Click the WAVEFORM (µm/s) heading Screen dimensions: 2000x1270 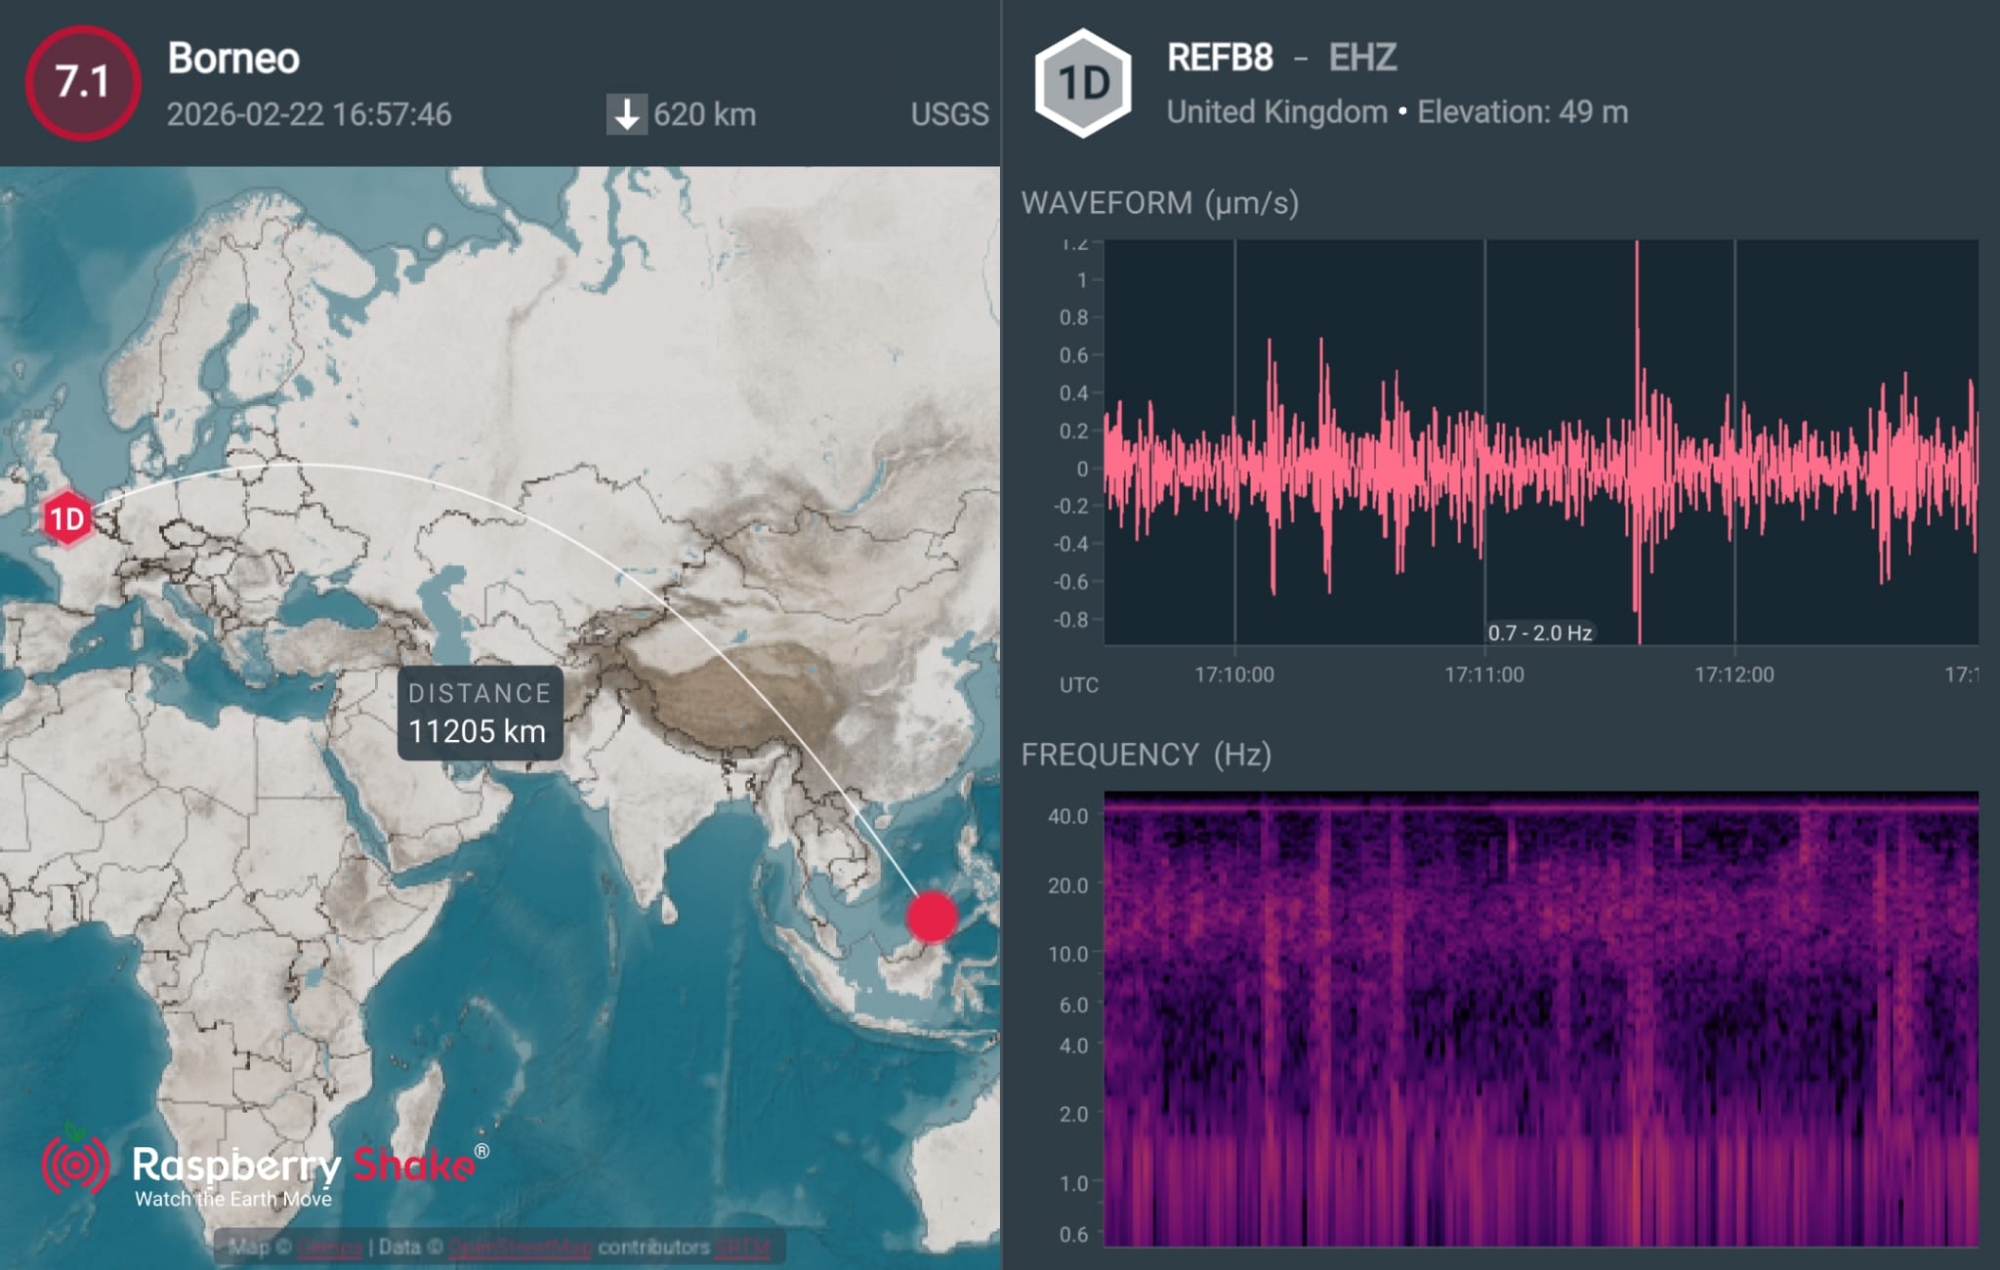1159,203
